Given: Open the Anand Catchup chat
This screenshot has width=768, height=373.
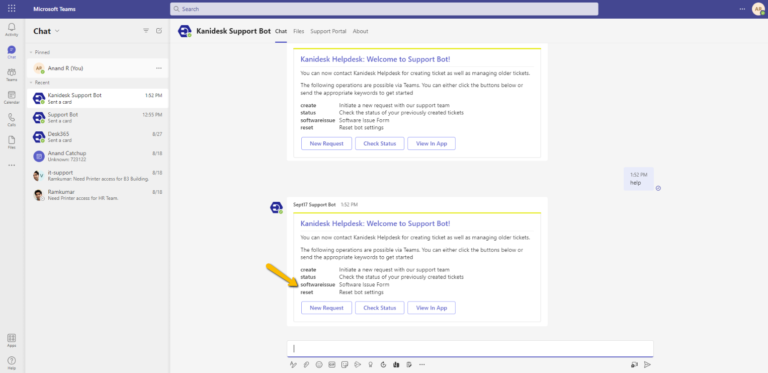Looking at the screenshot, I should pos(97,156).
